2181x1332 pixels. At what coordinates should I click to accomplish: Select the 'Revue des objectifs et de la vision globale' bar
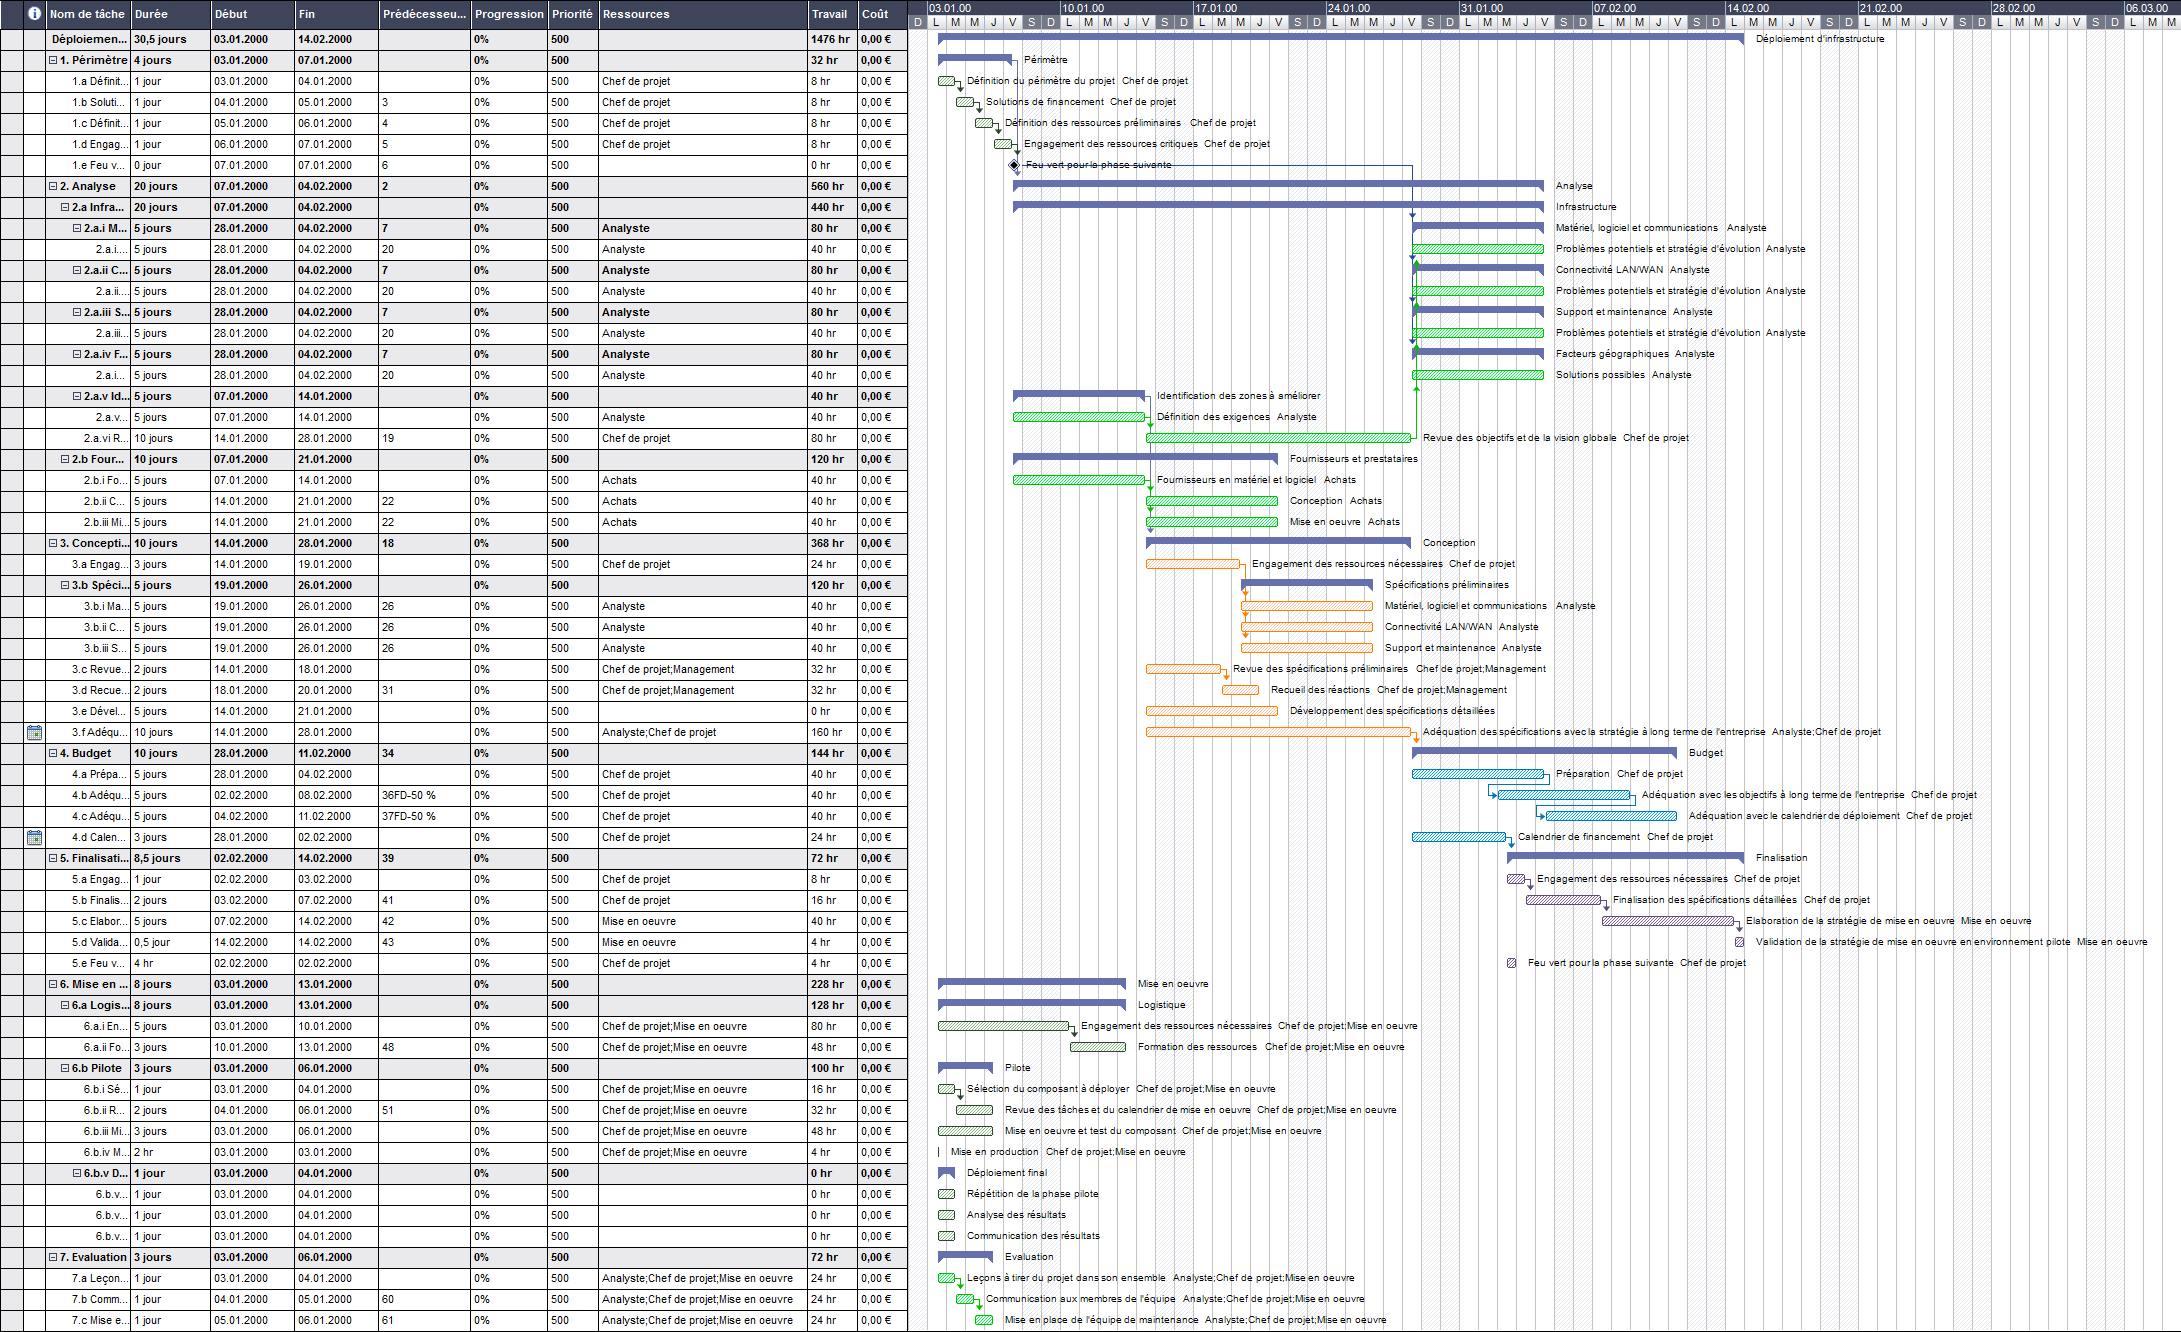tap(1279, 438)
